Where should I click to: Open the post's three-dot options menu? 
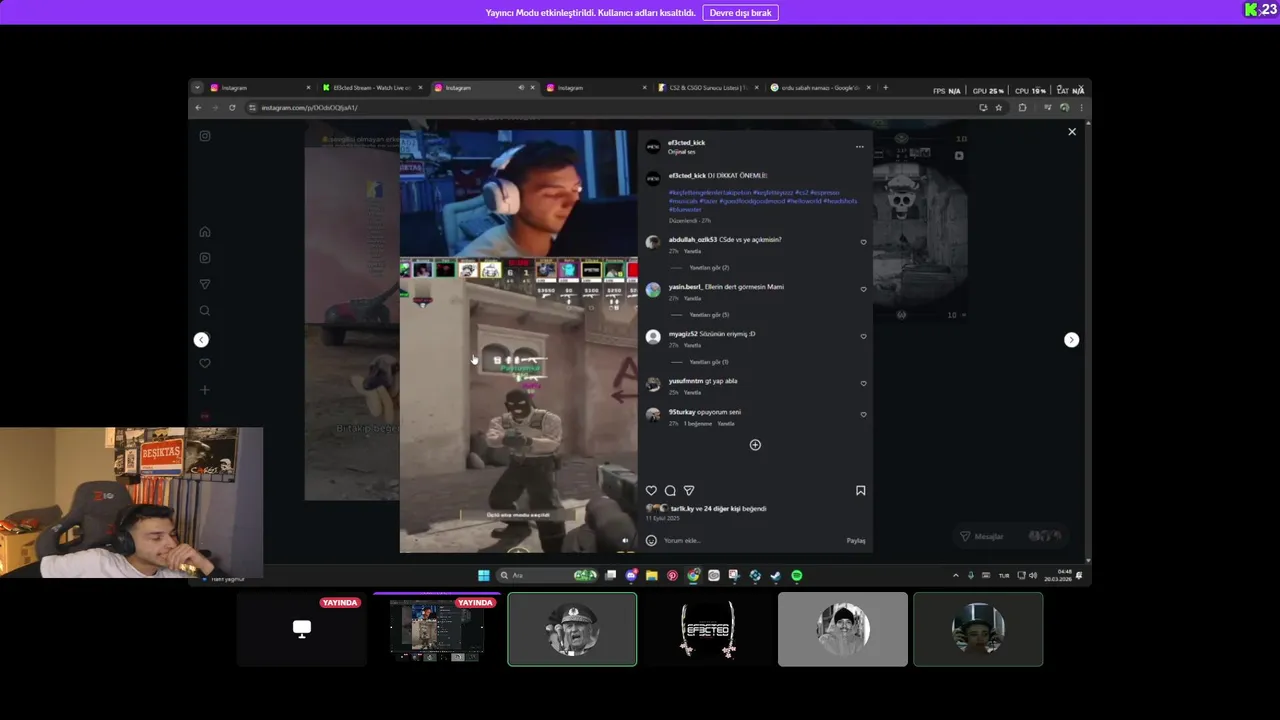859,147
